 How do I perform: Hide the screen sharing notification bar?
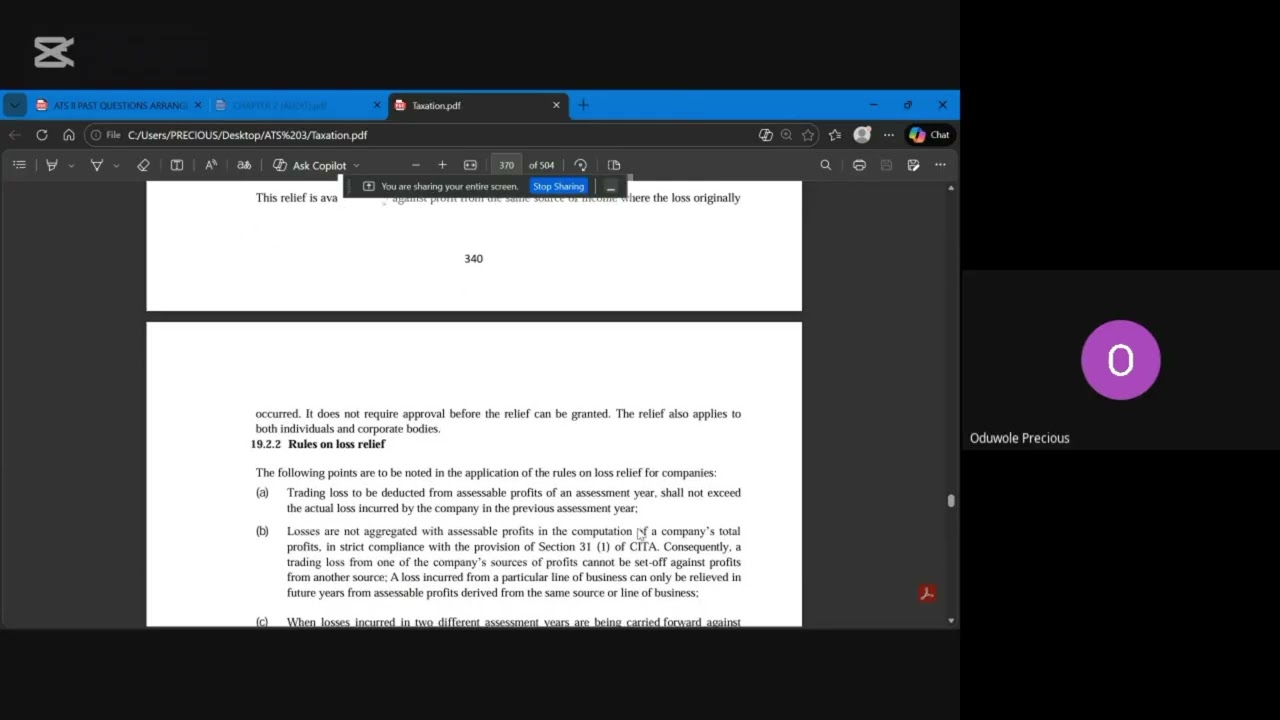pos(611,187)
